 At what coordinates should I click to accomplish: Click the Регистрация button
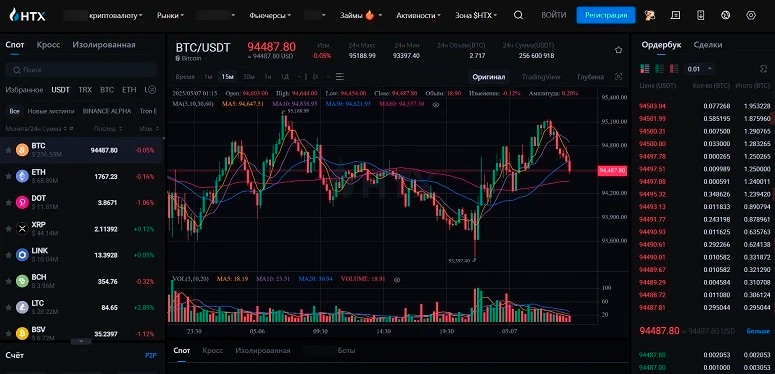[x=606, y=15]
